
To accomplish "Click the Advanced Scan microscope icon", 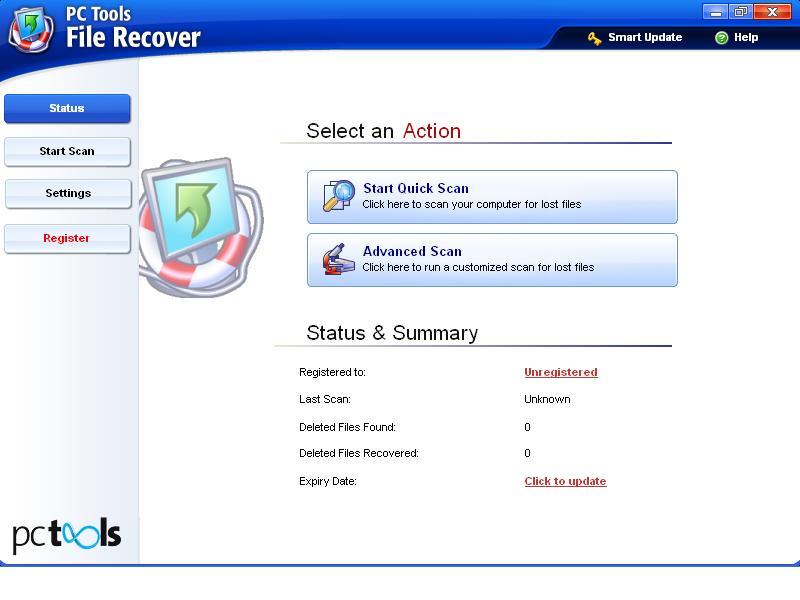I will coord(336,259).
